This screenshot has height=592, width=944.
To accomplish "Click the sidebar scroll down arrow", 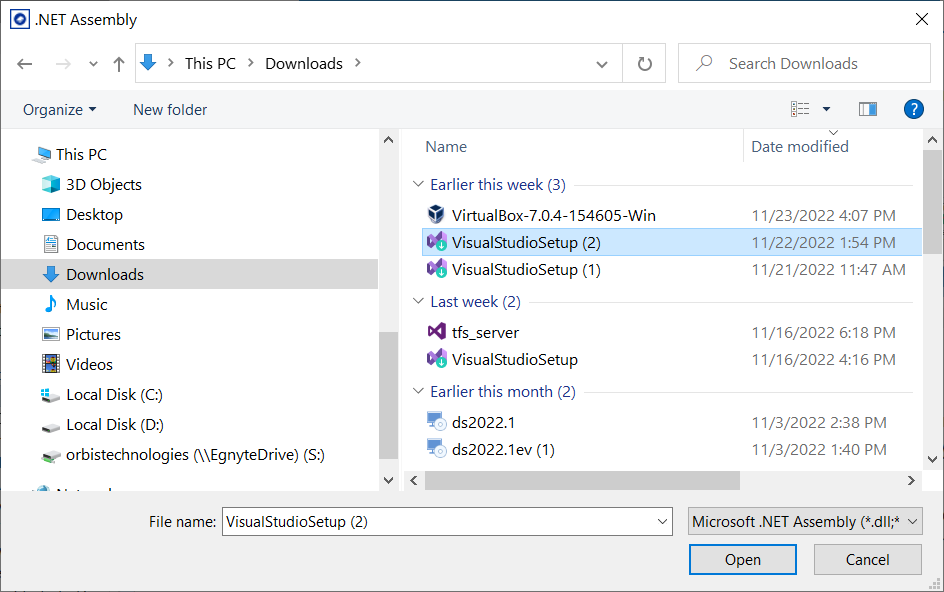I will 388,480.
